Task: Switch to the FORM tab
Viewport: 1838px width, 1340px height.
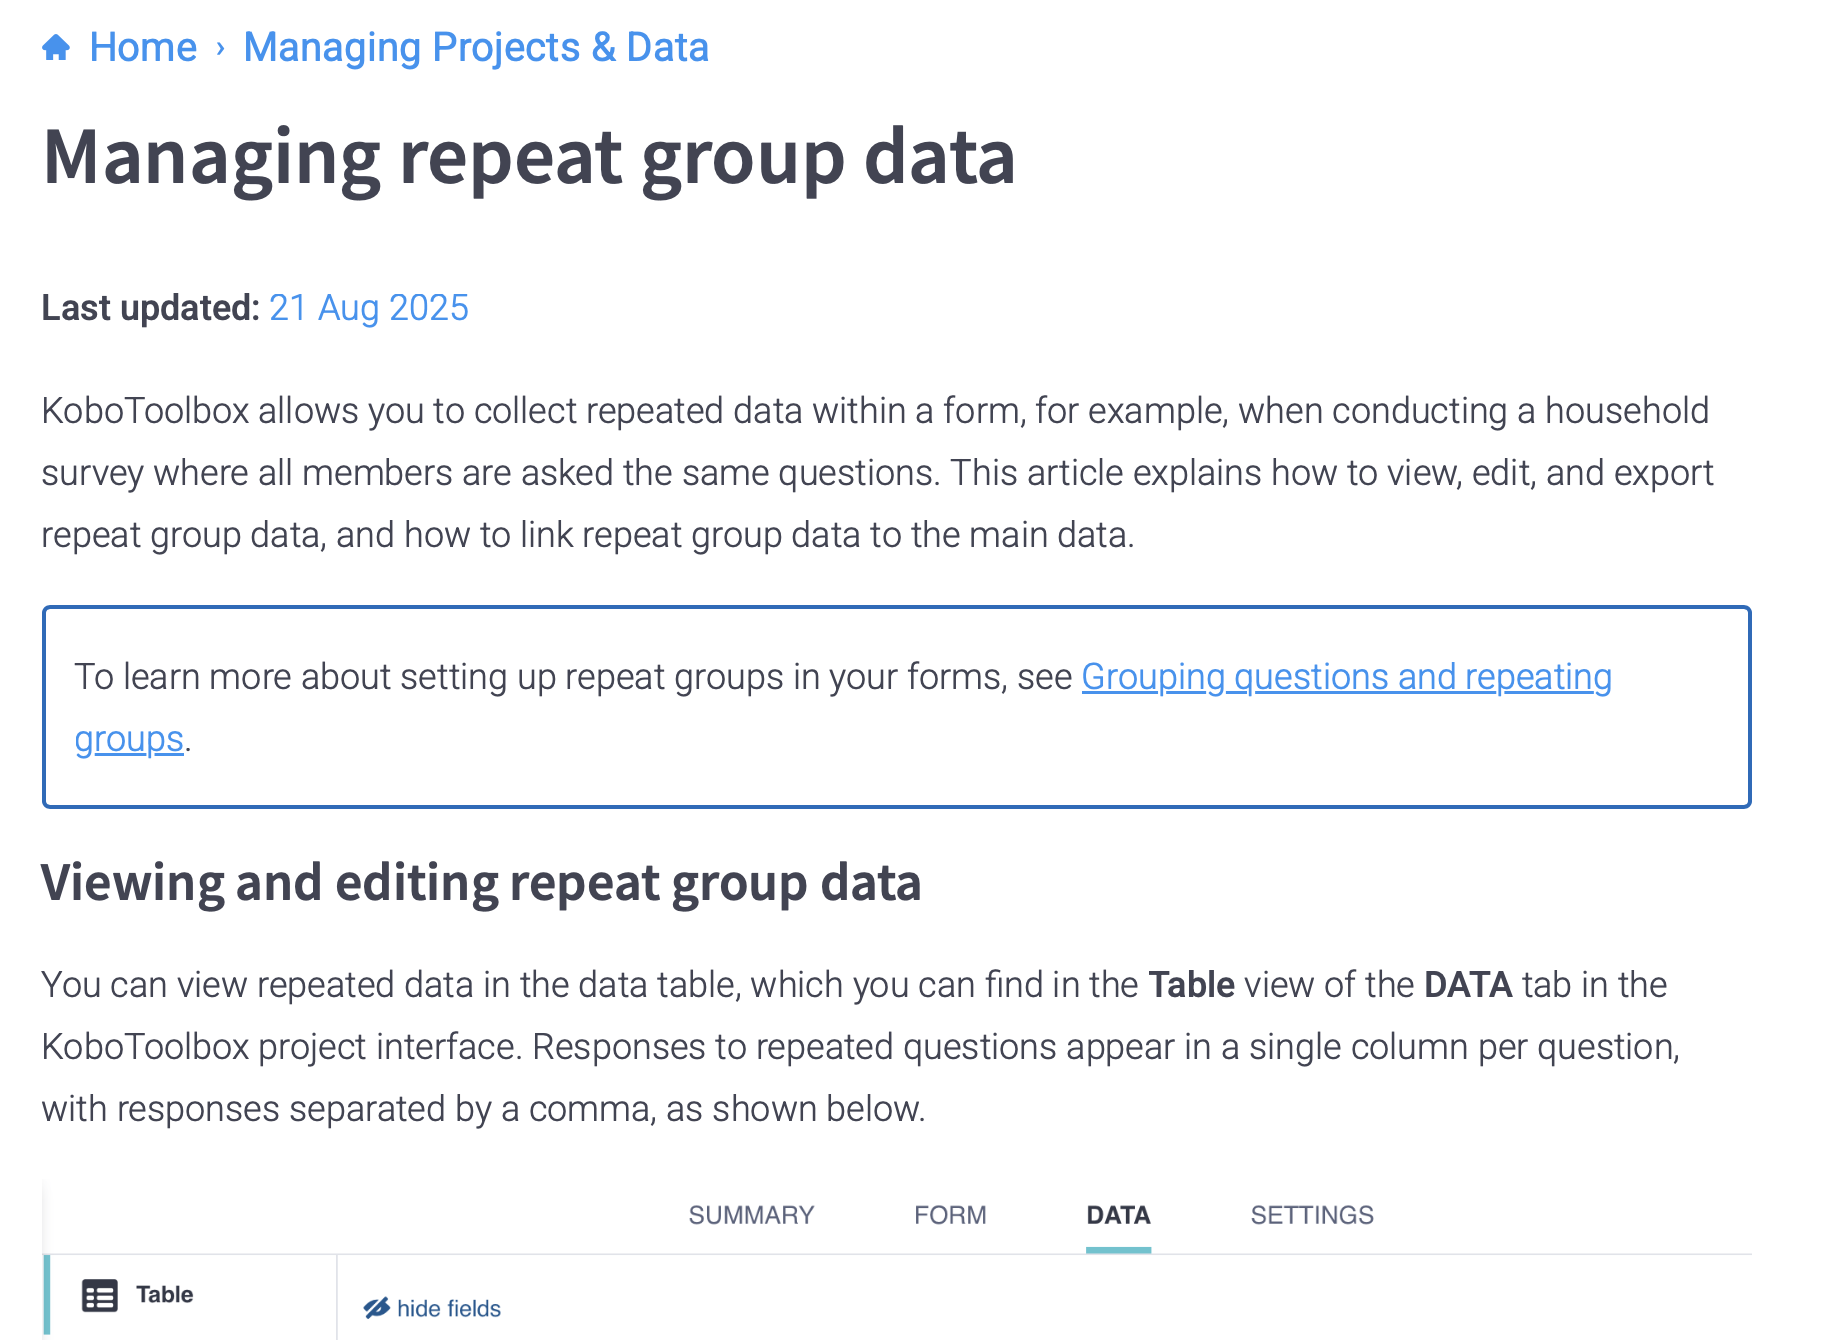Action: (x=950, y=1215)
